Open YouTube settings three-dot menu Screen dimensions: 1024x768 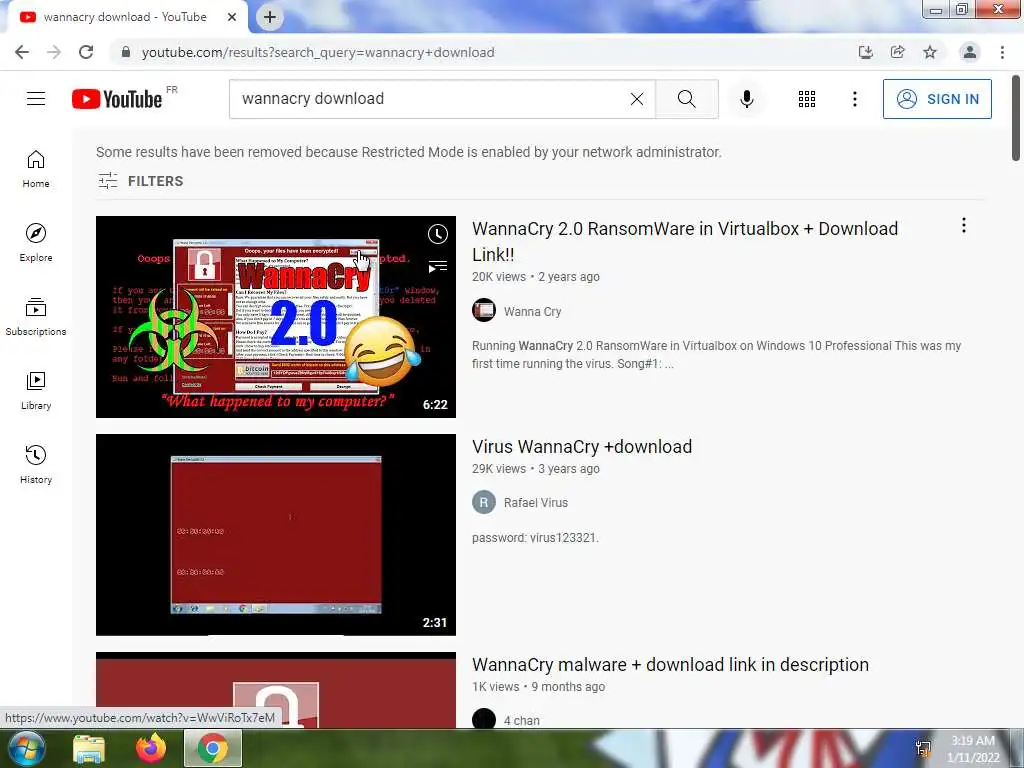point(854,99)
